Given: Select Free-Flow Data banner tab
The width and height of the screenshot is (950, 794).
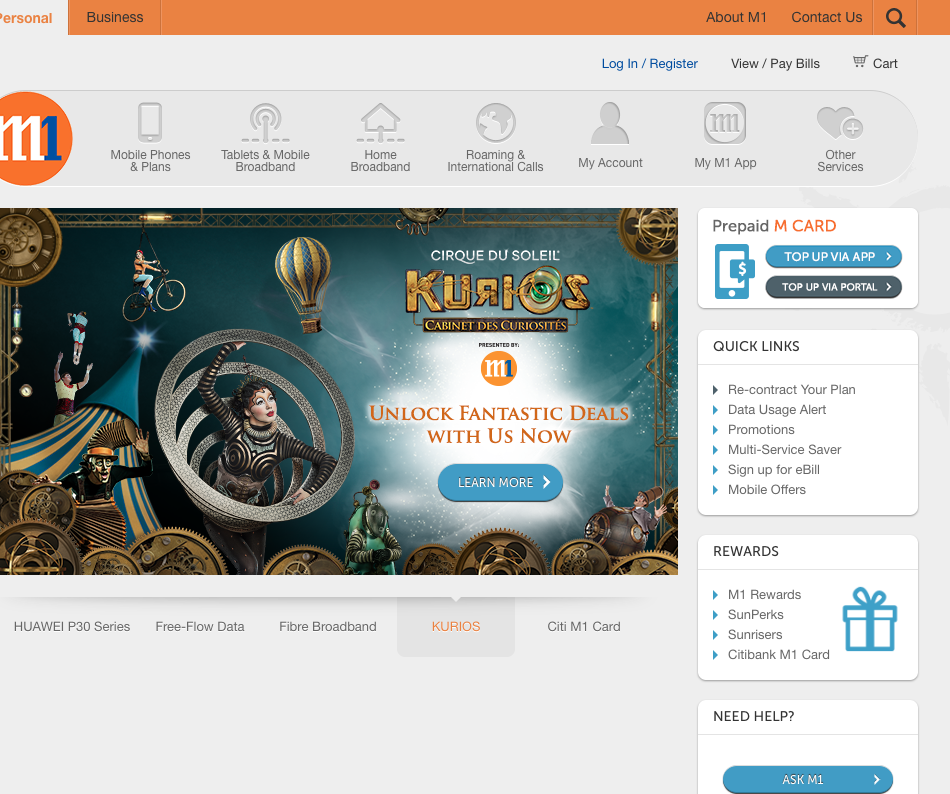Looking at the screenshot, I should click(200, 627).
